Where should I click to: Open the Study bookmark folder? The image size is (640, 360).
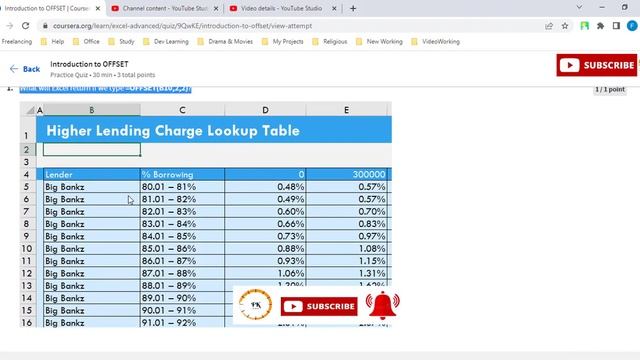pos(122,42)
